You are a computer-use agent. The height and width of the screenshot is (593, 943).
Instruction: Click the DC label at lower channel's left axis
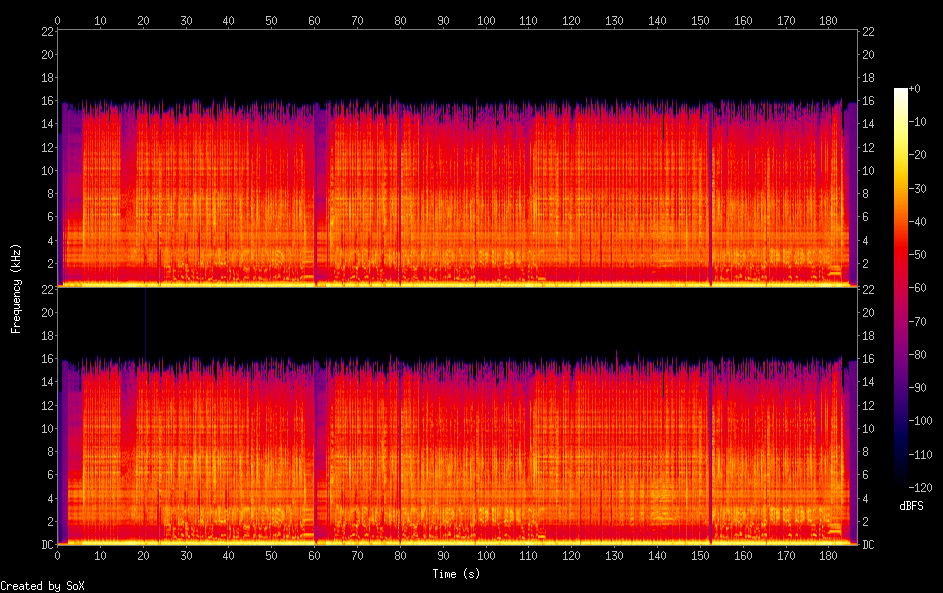coord(46,545)
